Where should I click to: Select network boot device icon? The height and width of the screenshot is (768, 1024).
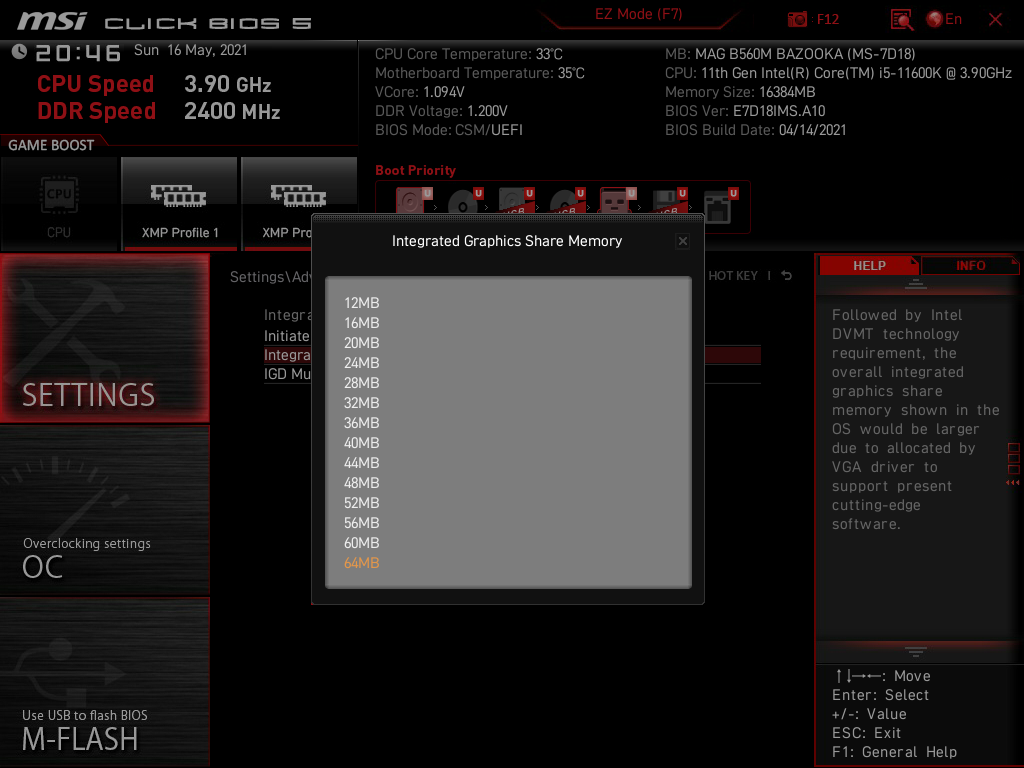721,205
